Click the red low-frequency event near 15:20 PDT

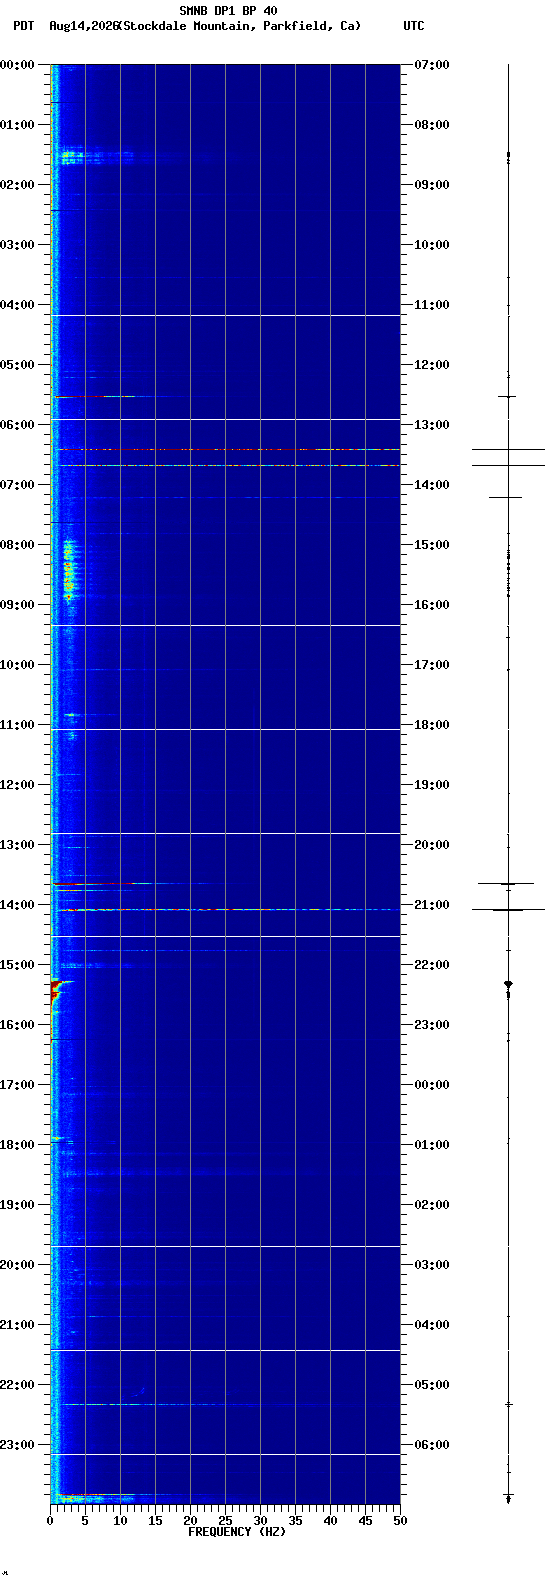coord(56,990)
